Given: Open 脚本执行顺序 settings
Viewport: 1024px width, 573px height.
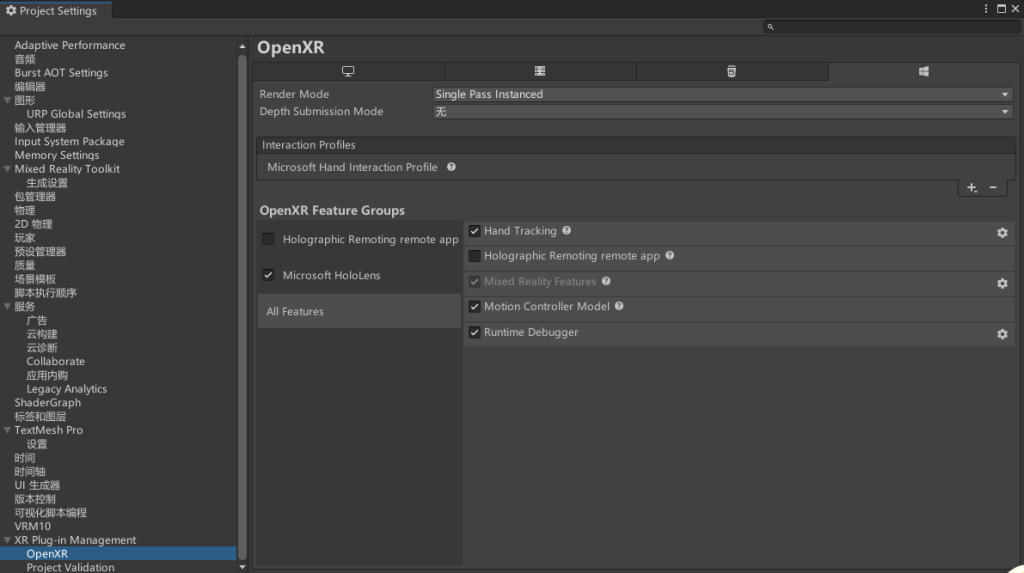Looking at the screenshot, I should tap(46, 293).
